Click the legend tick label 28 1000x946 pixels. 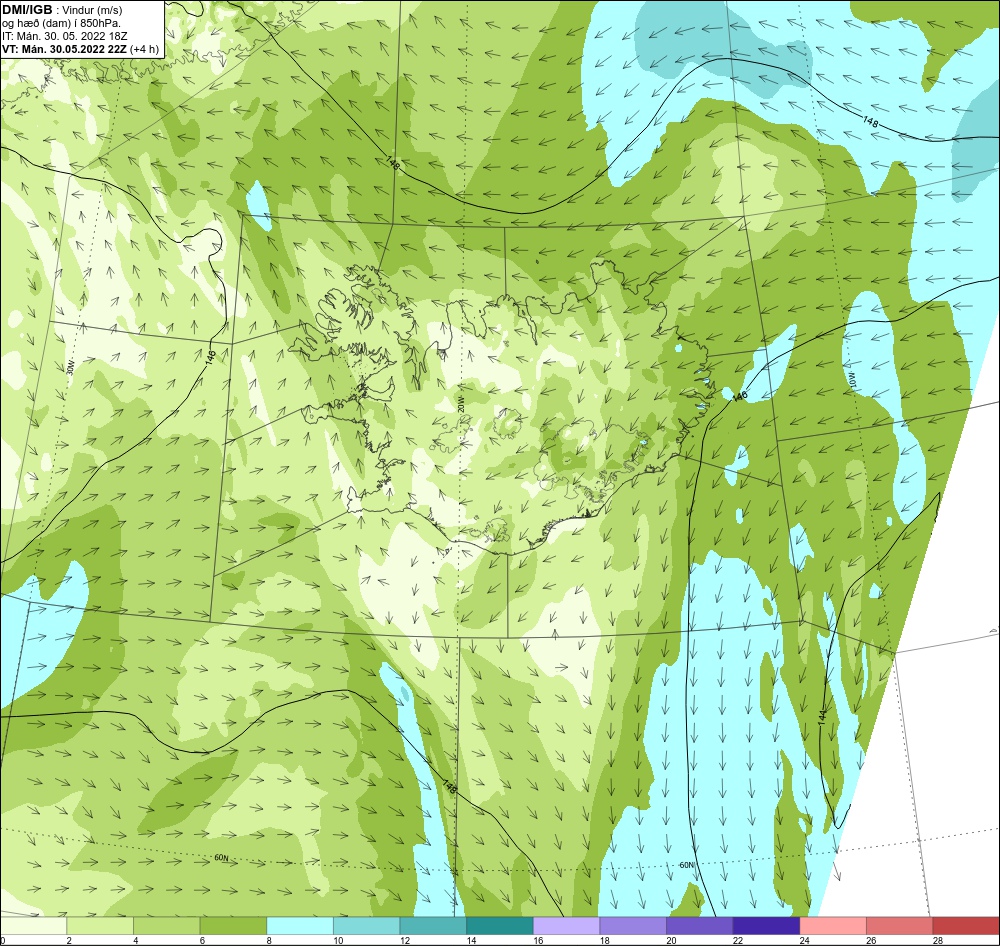click(938, 940)
